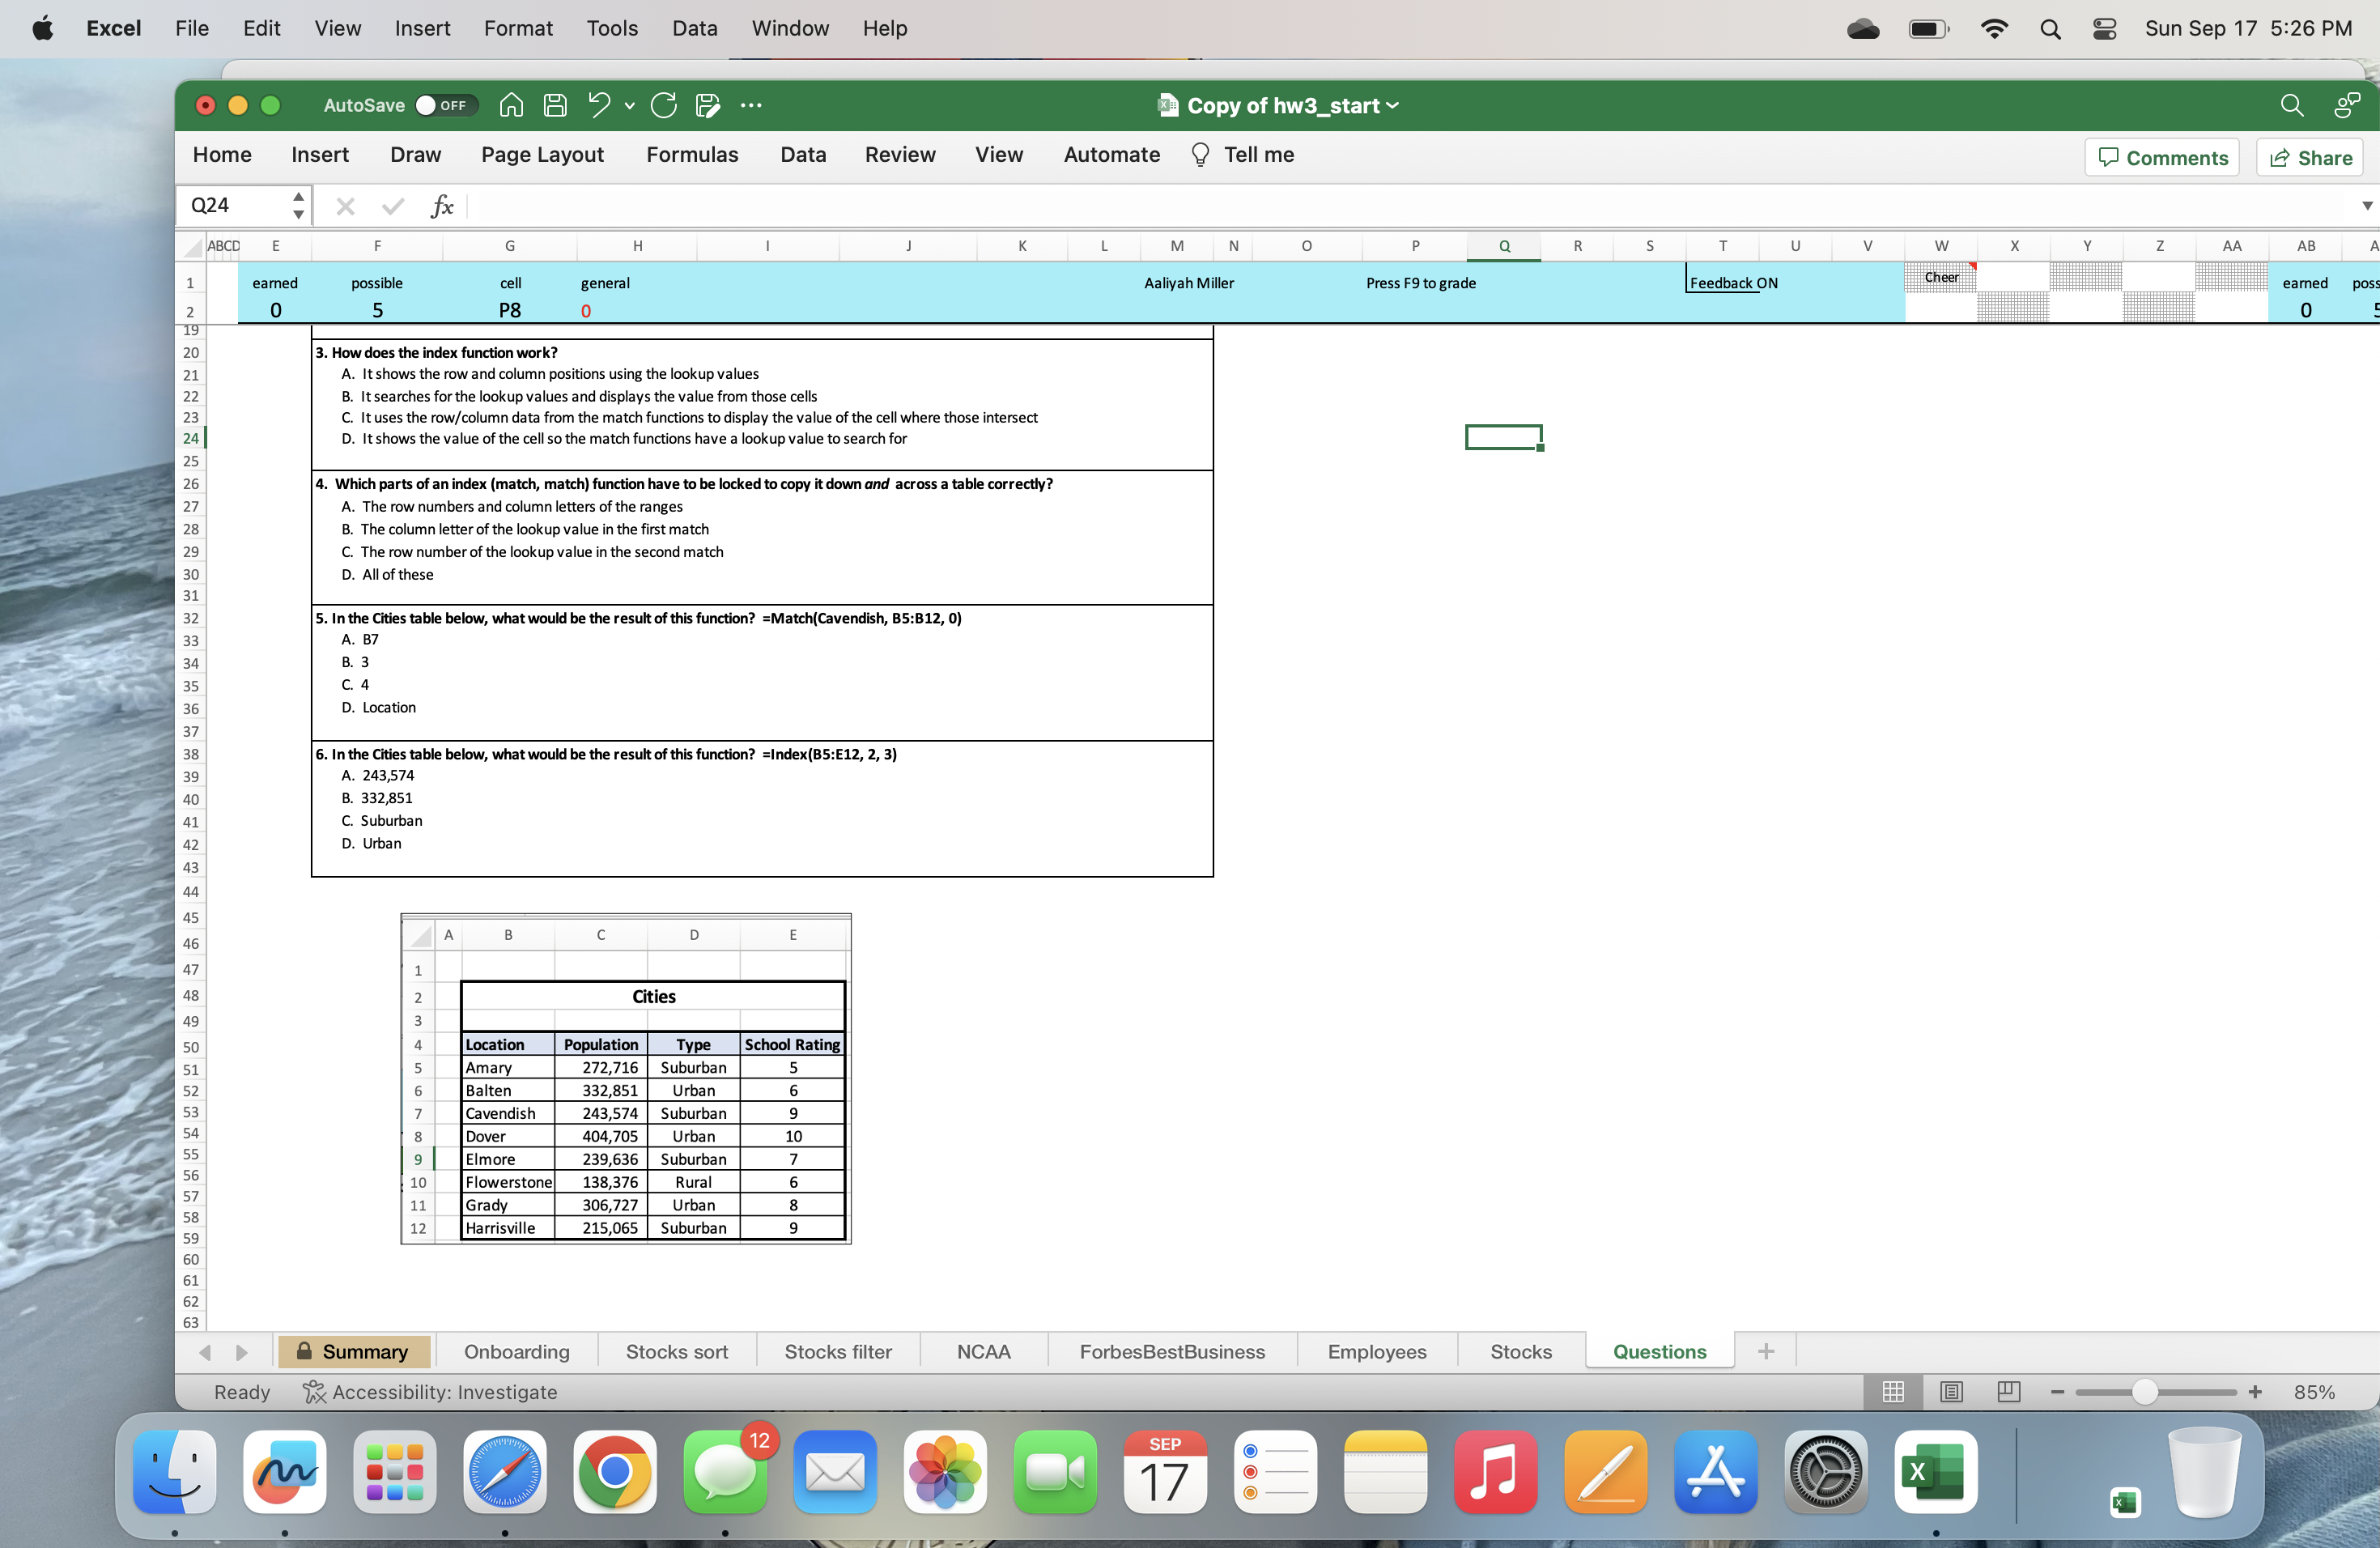The height and width of the screenshot is (1548, 2380).
Task: Click the Undo arrow icon
Action: pos(598,105)
